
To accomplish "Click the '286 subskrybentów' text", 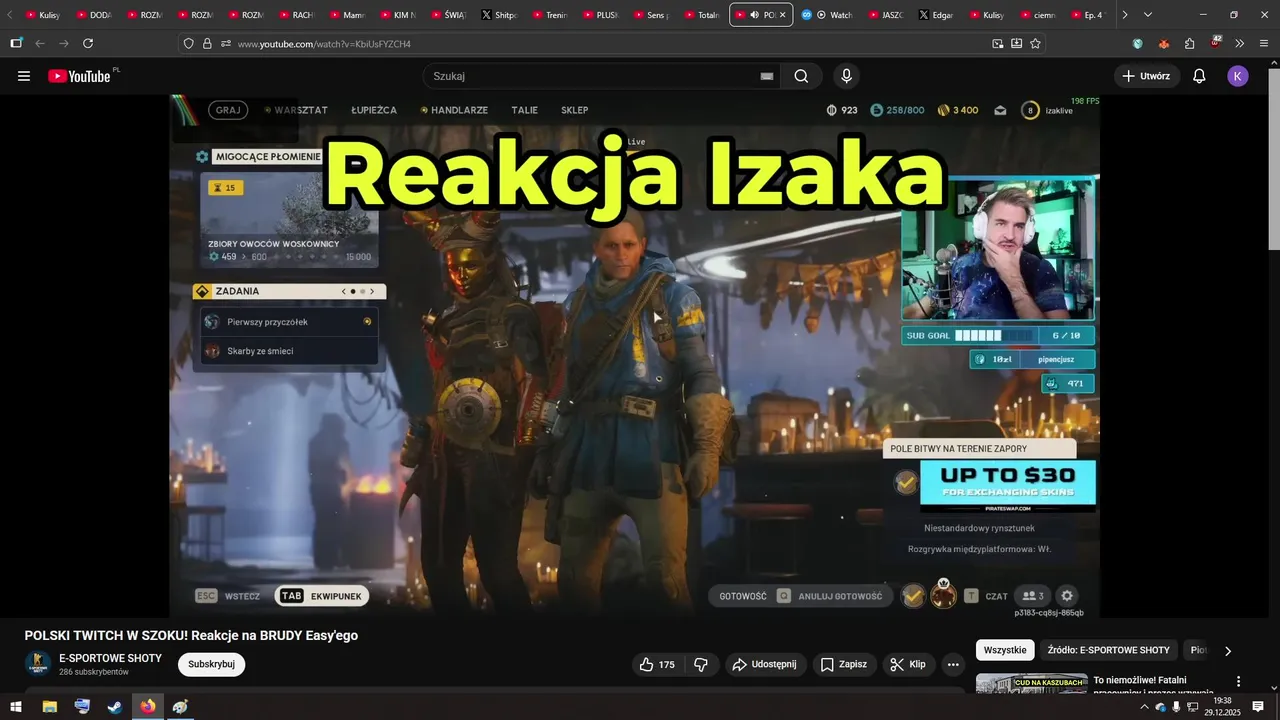I will [94, 672].
